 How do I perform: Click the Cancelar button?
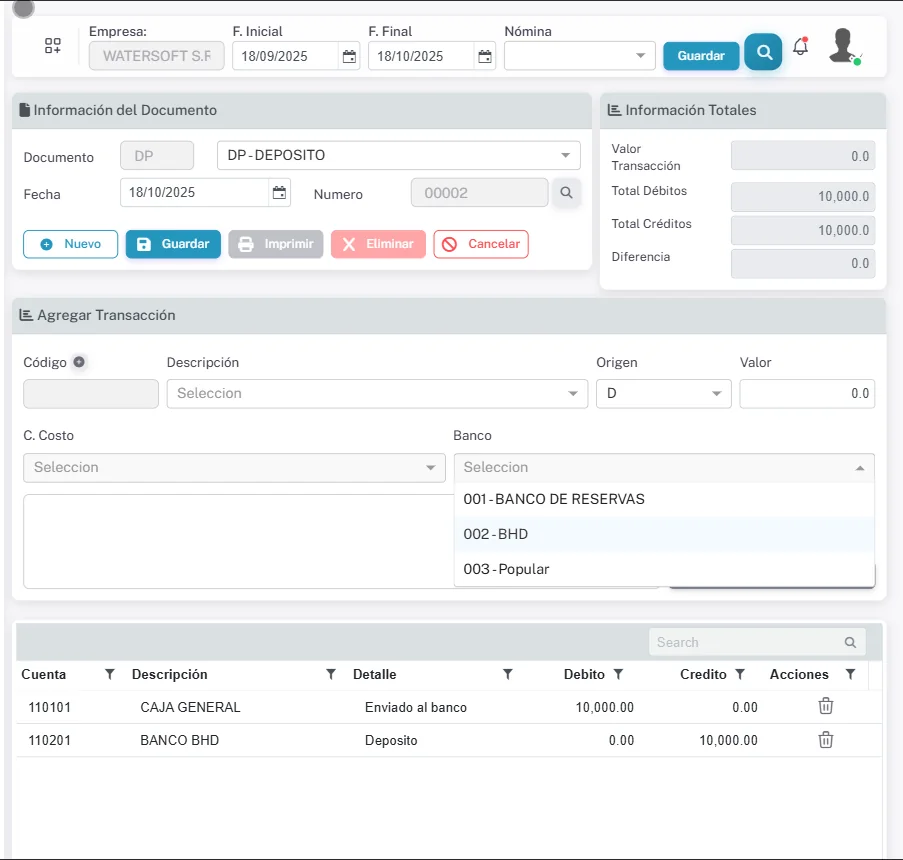tap(481, 244)
